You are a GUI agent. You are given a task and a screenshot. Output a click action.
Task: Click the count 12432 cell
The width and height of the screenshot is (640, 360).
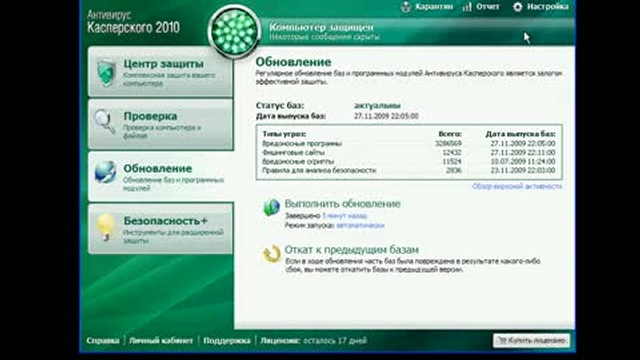coord(452,153)
